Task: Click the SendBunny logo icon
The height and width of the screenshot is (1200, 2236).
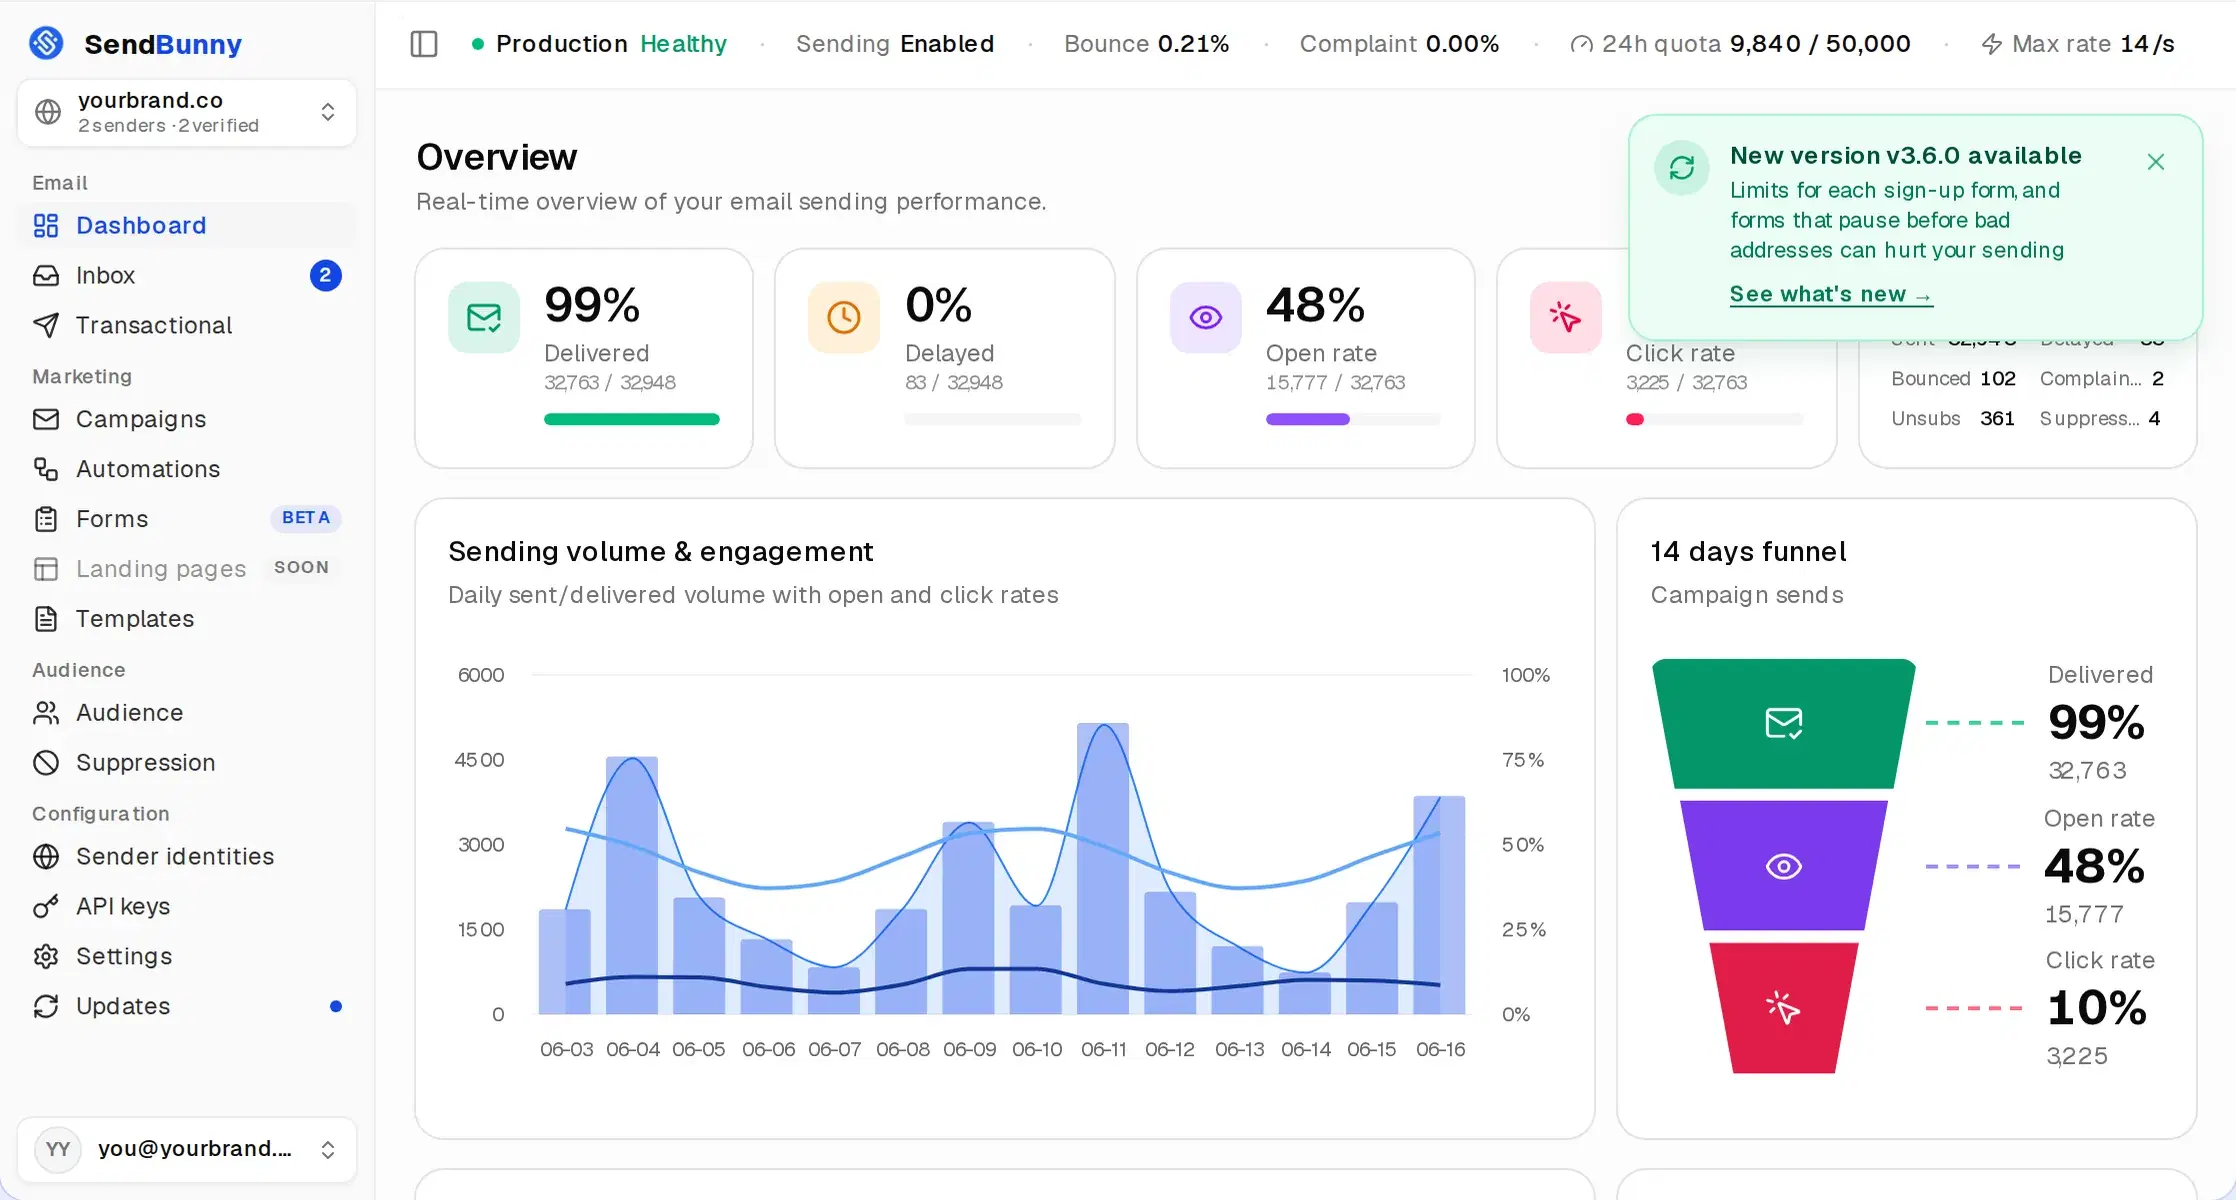Action: point(46,43)
